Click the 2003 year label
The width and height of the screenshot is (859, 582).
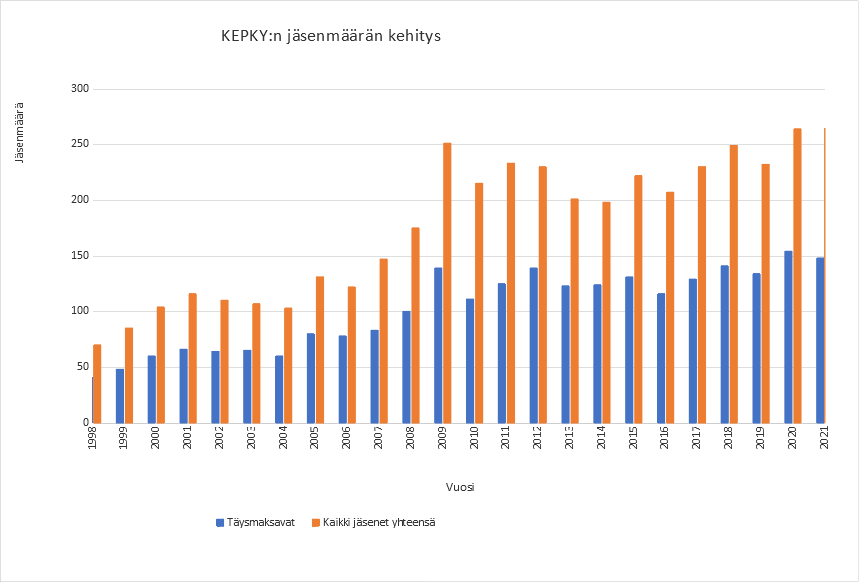coord(251,437)
